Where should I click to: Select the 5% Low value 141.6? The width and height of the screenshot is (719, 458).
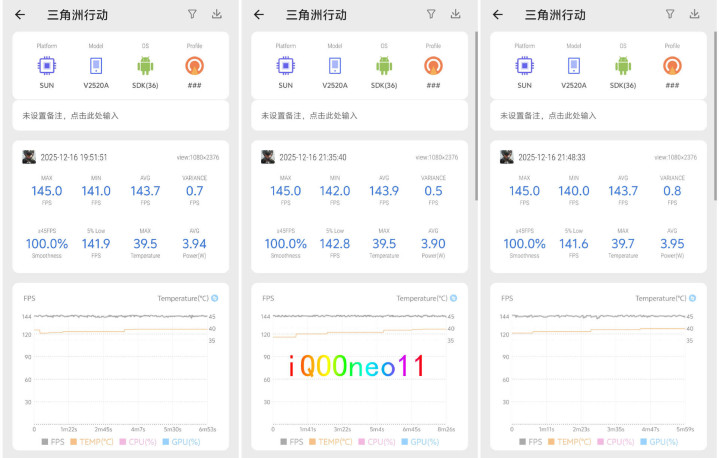574,243
